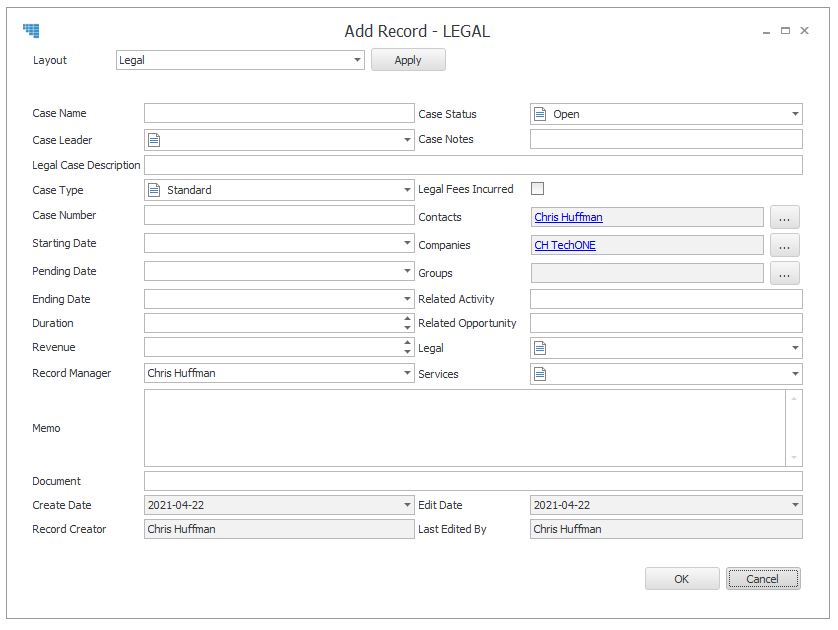This screenshot has width=838, height=630.
Task: Open the CH TechONE company link
Action: click(565, 245)
